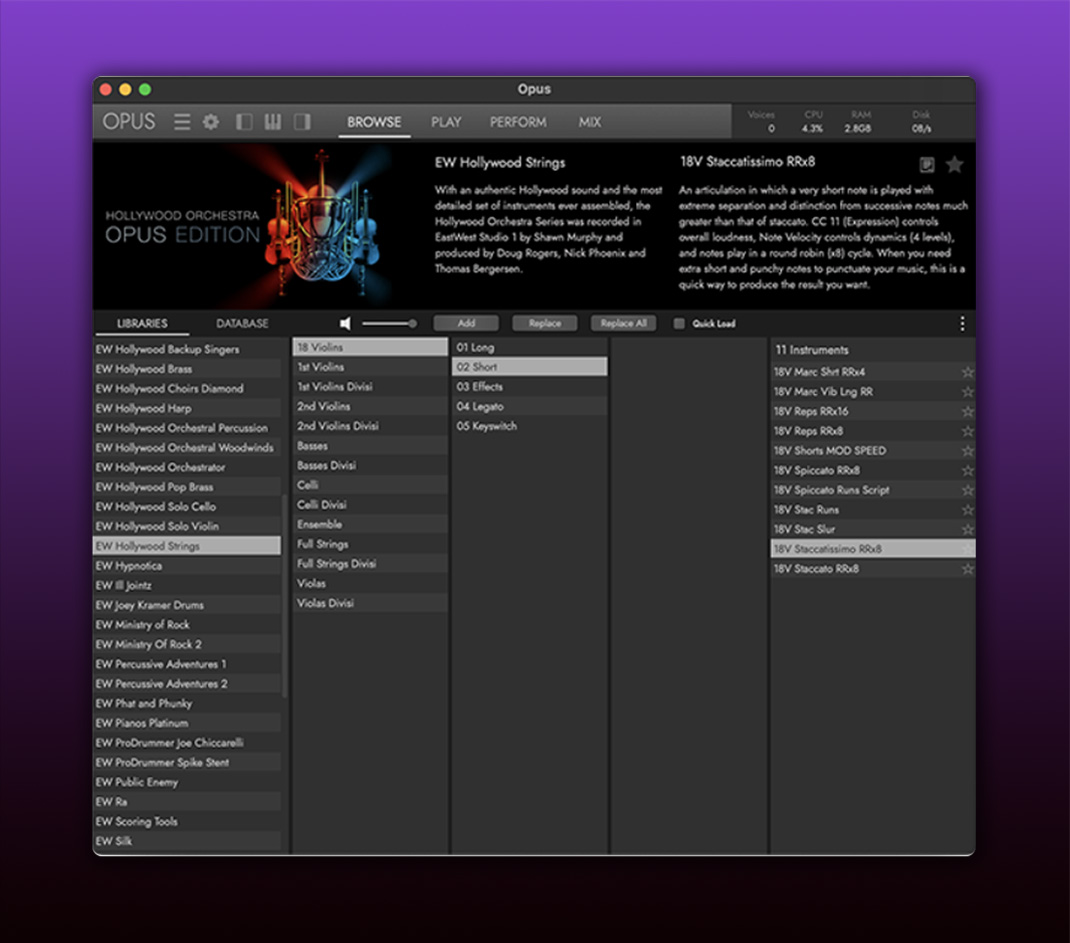Select EW Pianos Platinum library
Viewport: 1070px width, 943px height.
pos(187,723)
